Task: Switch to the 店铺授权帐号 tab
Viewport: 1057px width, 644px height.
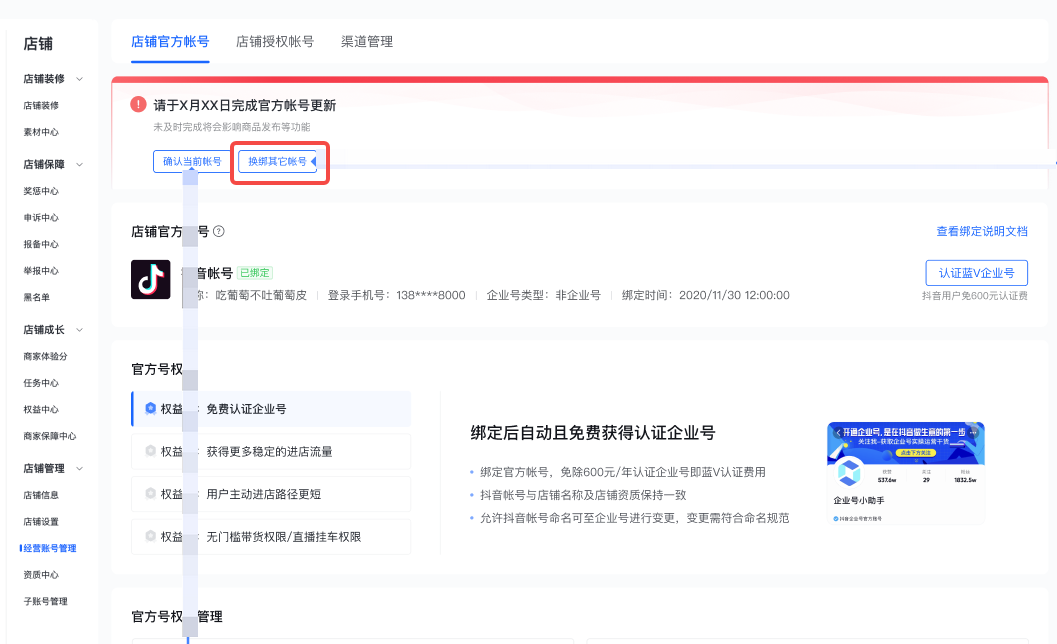Action: pyautogui.click(x=275, y=42)
